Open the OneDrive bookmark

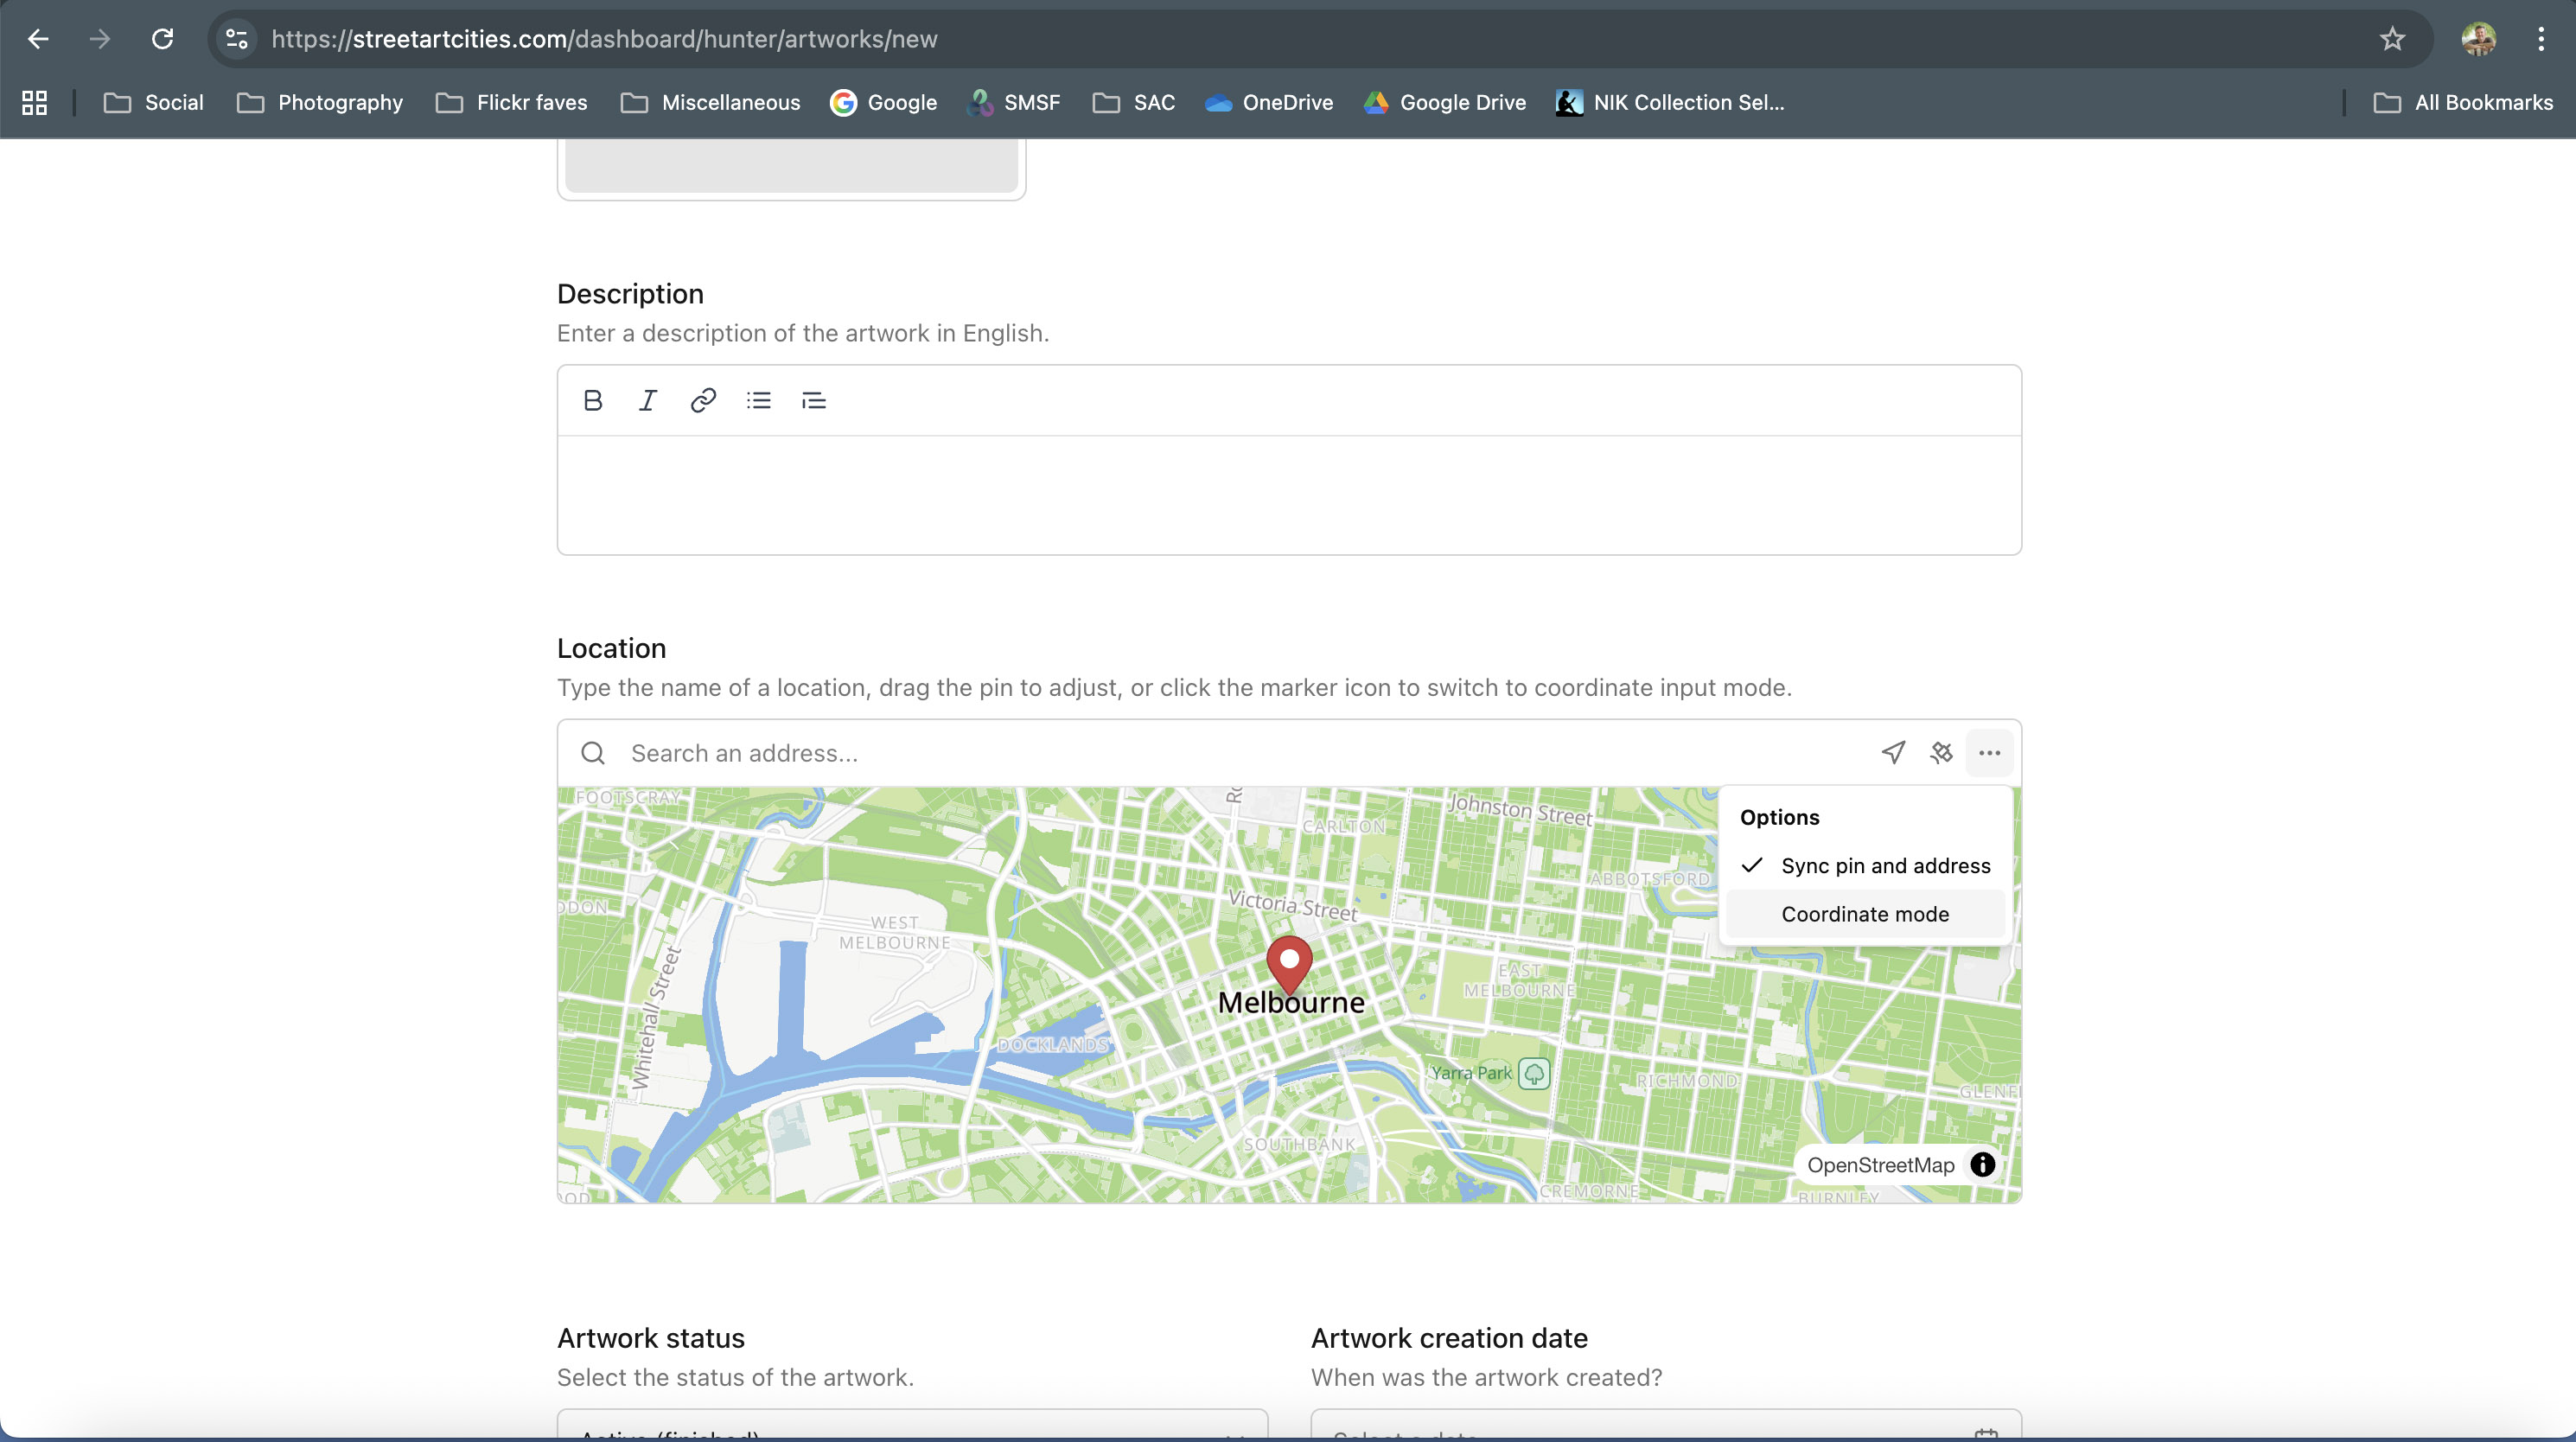[x=1268, y=102]
